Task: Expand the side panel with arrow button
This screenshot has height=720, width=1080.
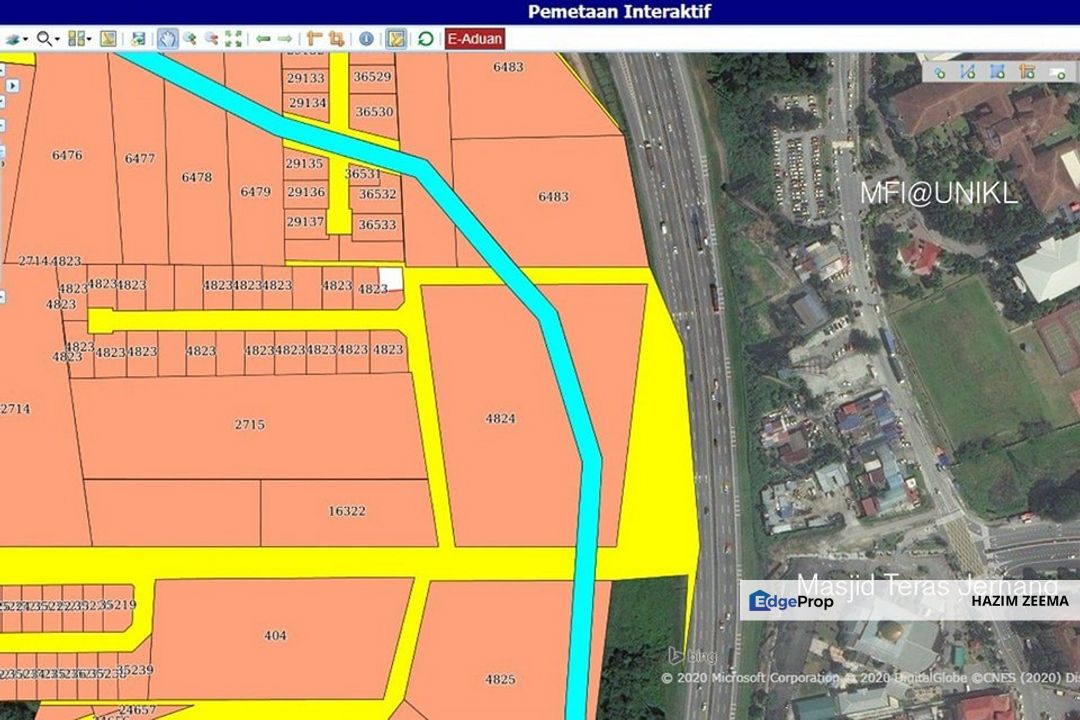Action: pos(12,85)
